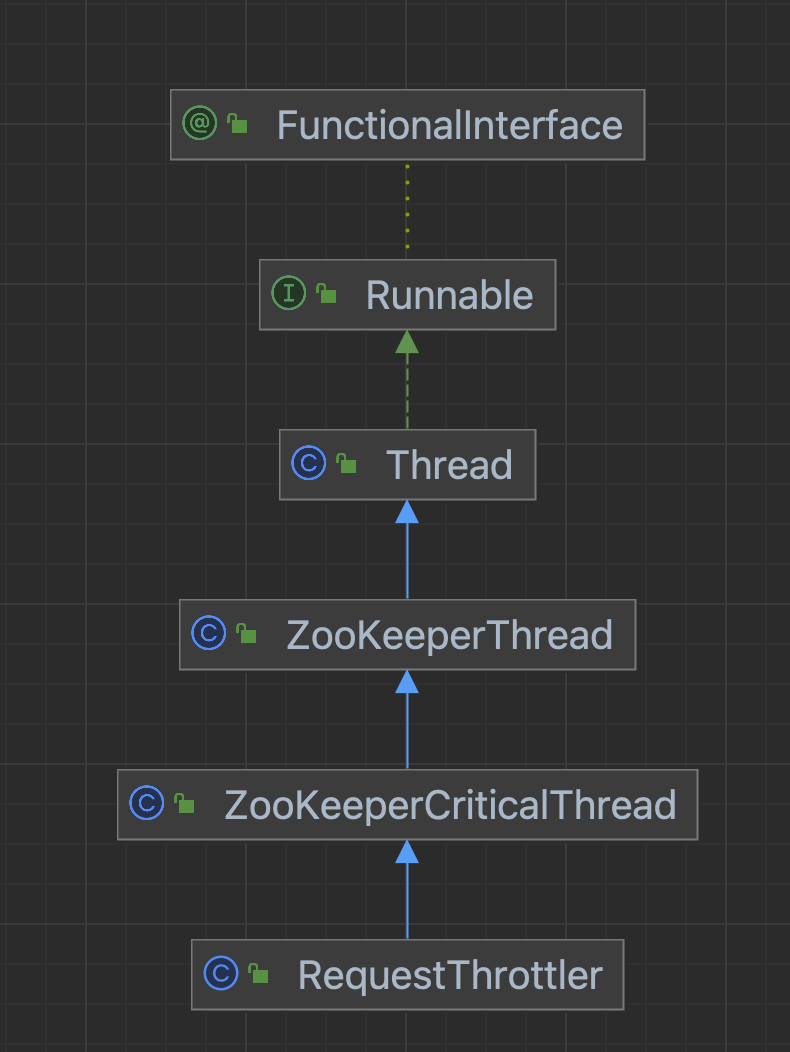Click the green dashed arrow from Thread to Runnable

[407, 390]
